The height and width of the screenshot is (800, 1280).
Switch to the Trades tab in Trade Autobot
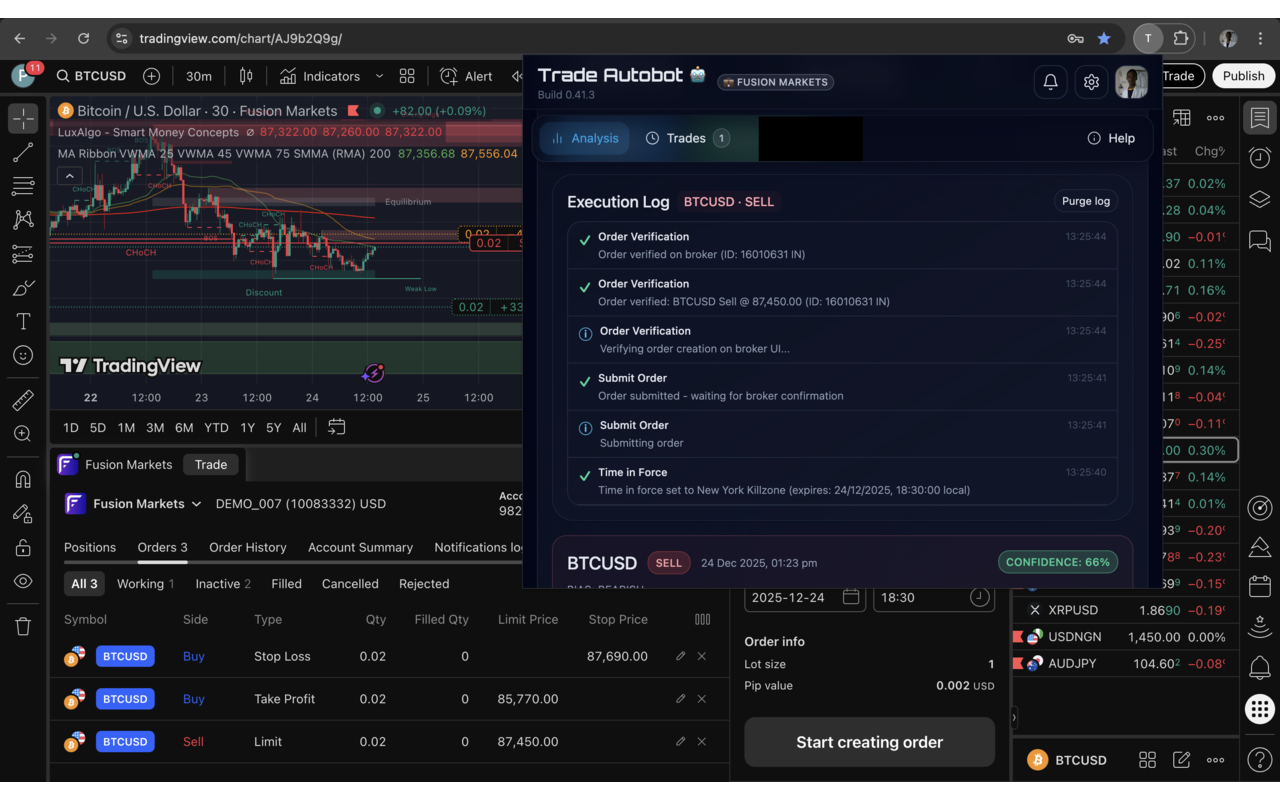[x=686, y=138]
